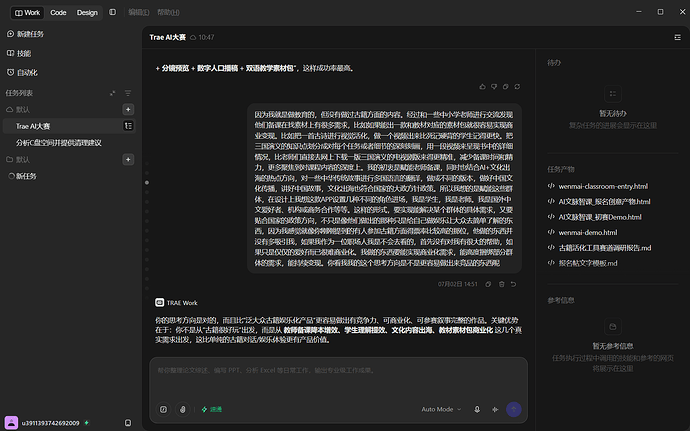
Task: Like the response with thumbs-up icon
Action: (x=482, y=87)
